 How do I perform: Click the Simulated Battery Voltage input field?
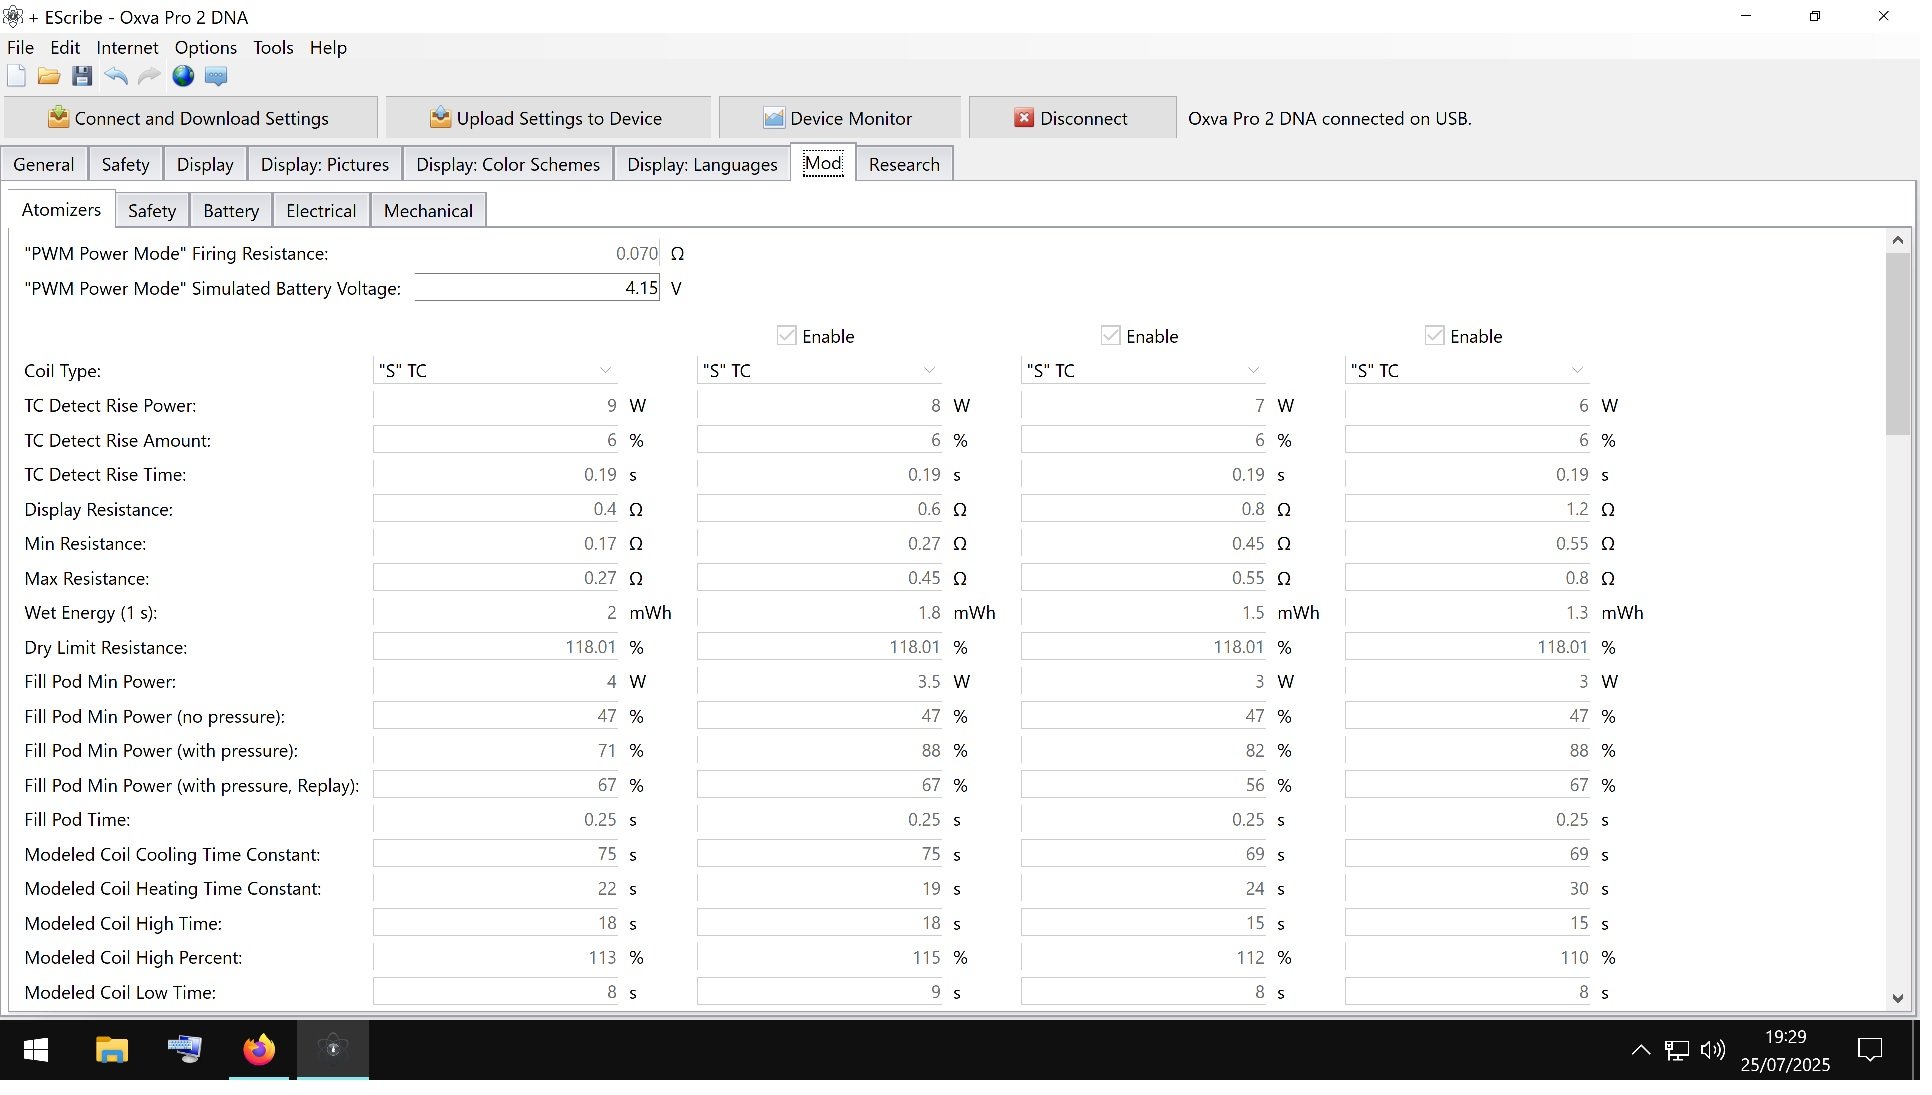(x=537, y=288)
